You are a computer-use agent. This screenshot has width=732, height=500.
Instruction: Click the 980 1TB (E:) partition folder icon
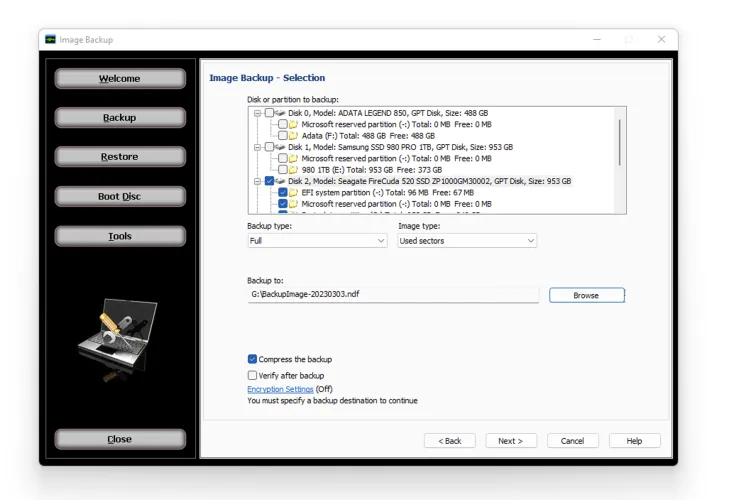(x=294, y=169)
